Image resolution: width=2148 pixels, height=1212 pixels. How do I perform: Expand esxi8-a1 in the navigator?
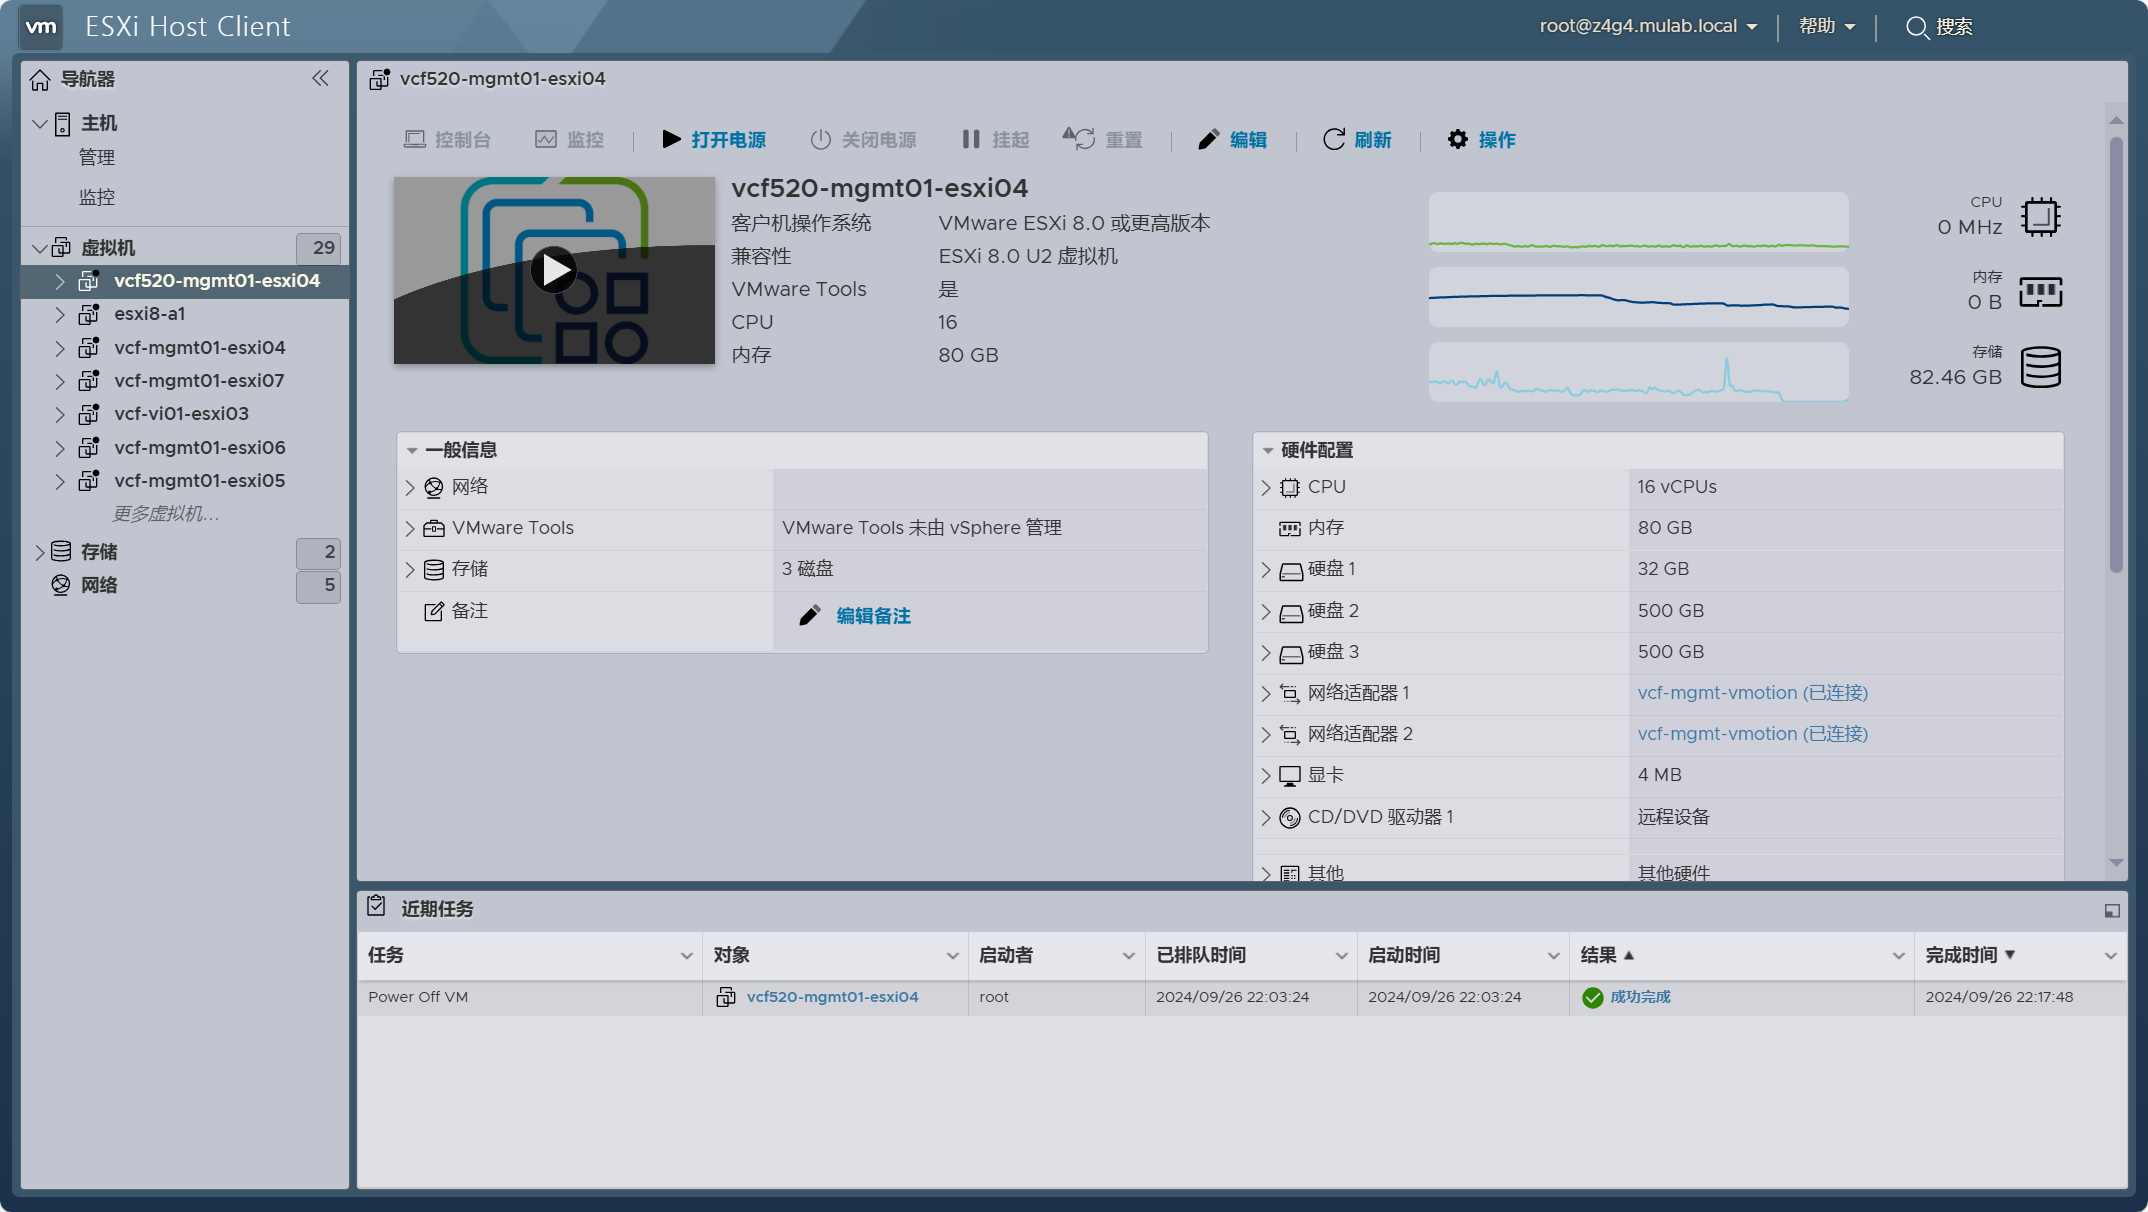59,314
